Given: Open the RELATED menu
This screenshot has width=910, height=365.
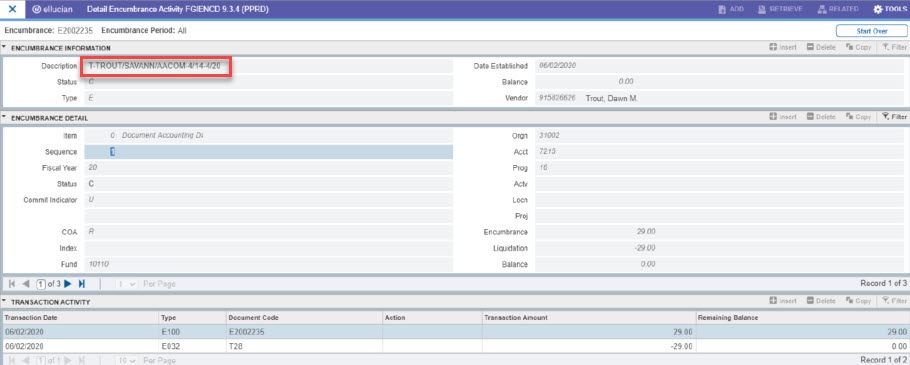Looking at the screenshot, I should (838, 9).
